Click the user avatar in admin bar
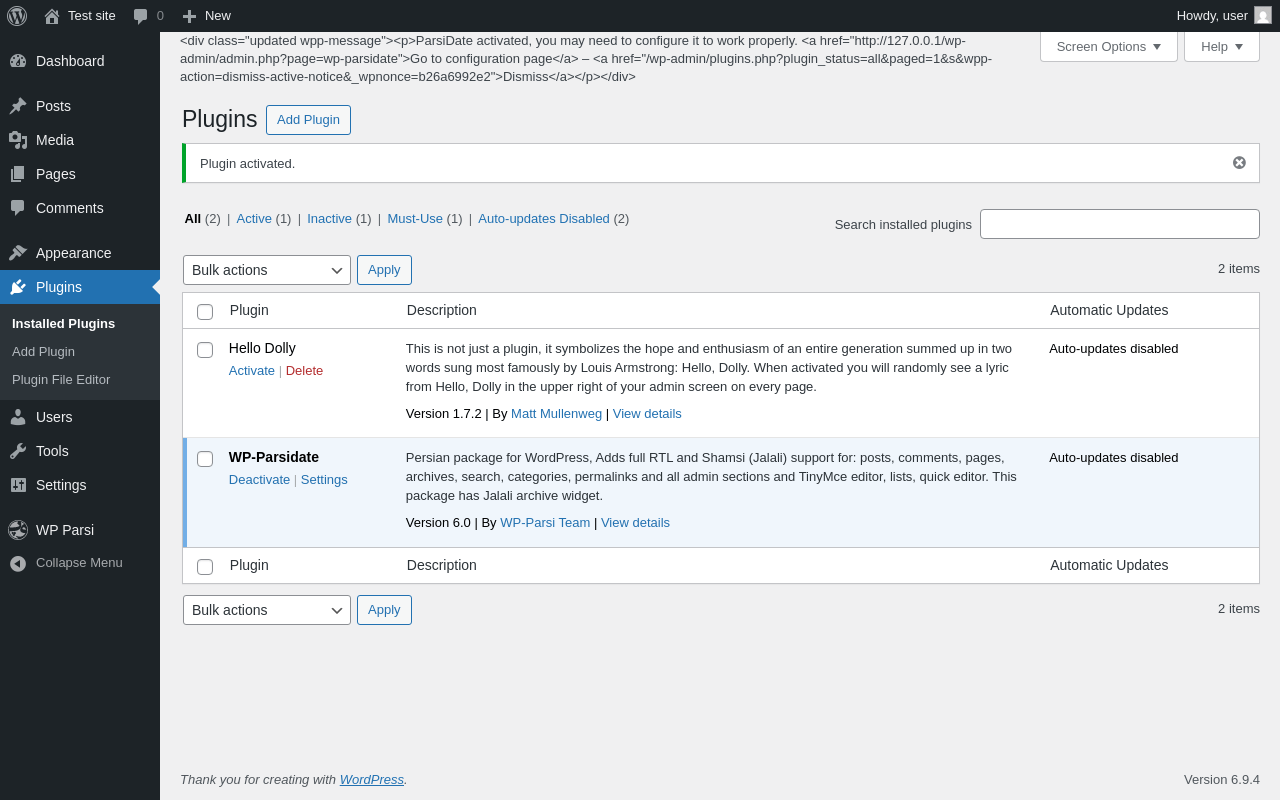 pyautogui.click(x=1263, y=15)
